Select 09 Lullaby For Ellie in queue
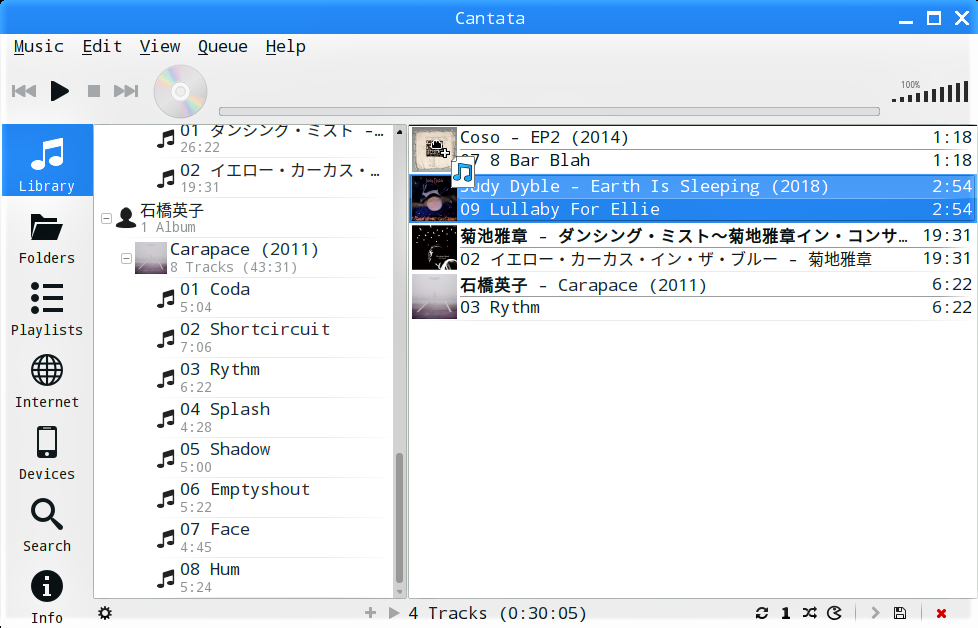Image resolution: width=978 pixels, height=628 pixels. coord(716,210)
